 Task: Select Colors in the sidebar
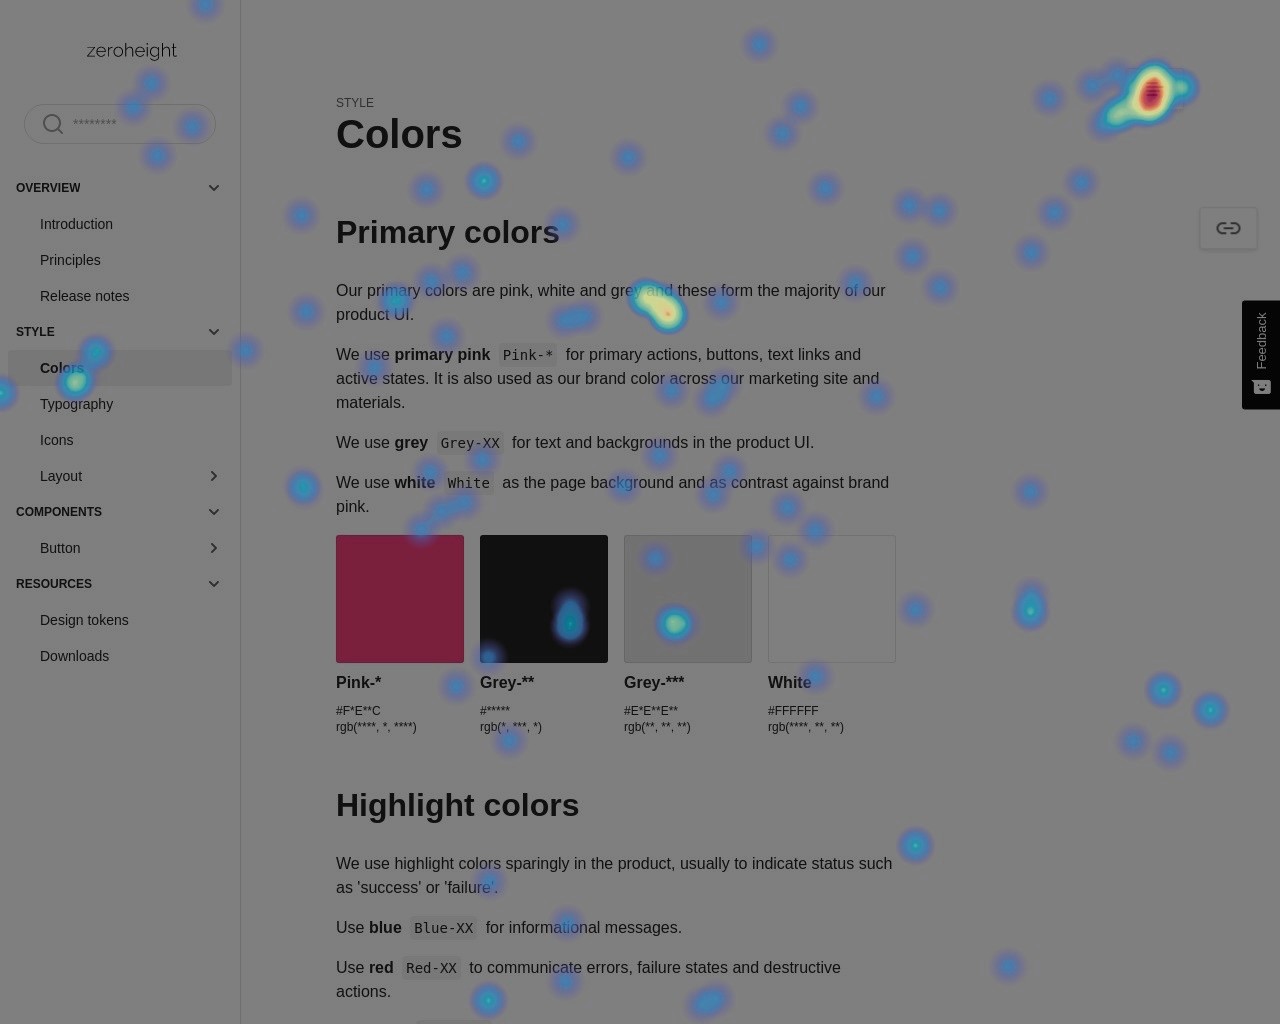(61, 368)
